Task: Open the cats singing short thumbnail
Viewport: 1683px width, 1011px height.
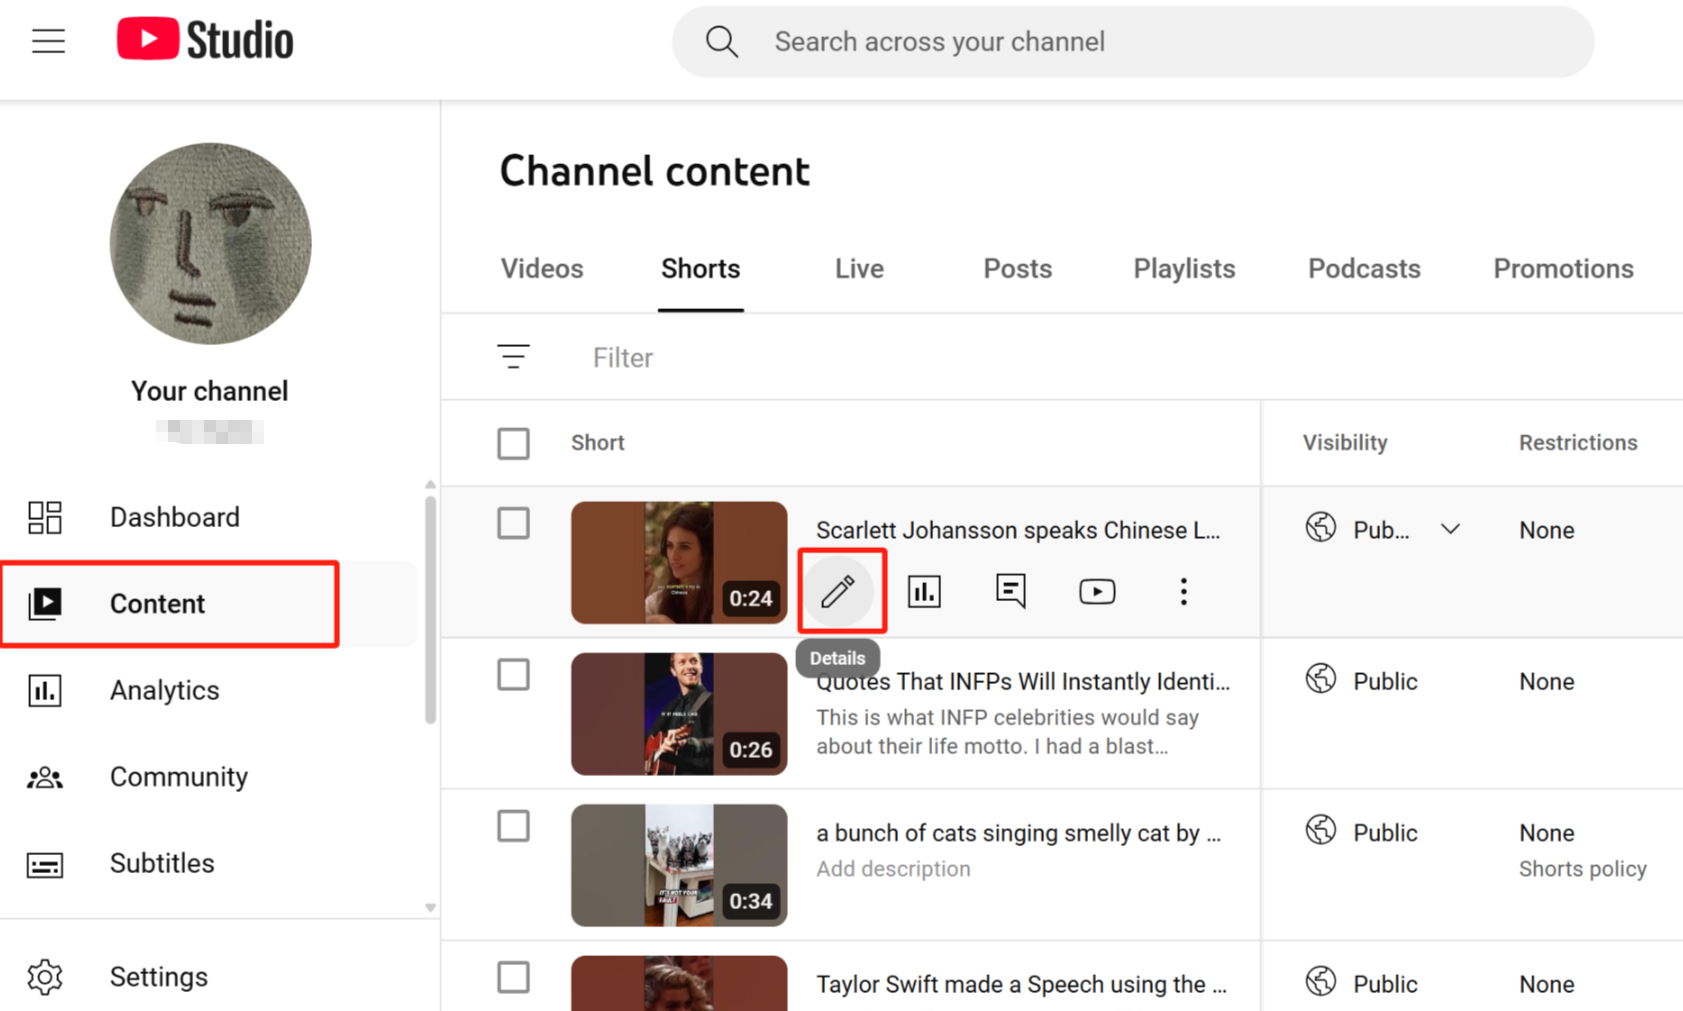Action: 679,865
